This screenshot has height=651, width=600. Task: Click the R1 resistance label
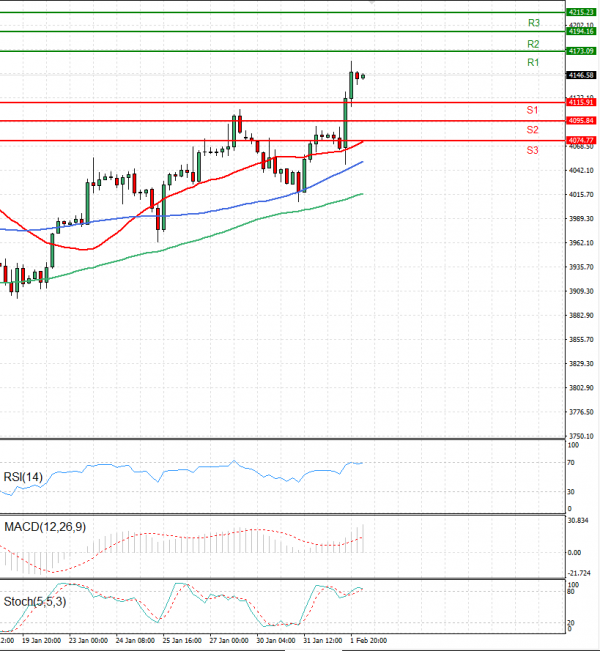point(533,62)
